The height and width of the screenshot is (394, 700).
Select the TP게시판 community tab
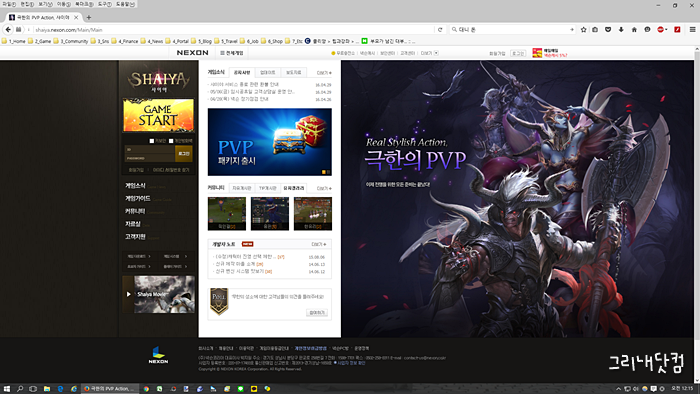click(x=268, y=188)
